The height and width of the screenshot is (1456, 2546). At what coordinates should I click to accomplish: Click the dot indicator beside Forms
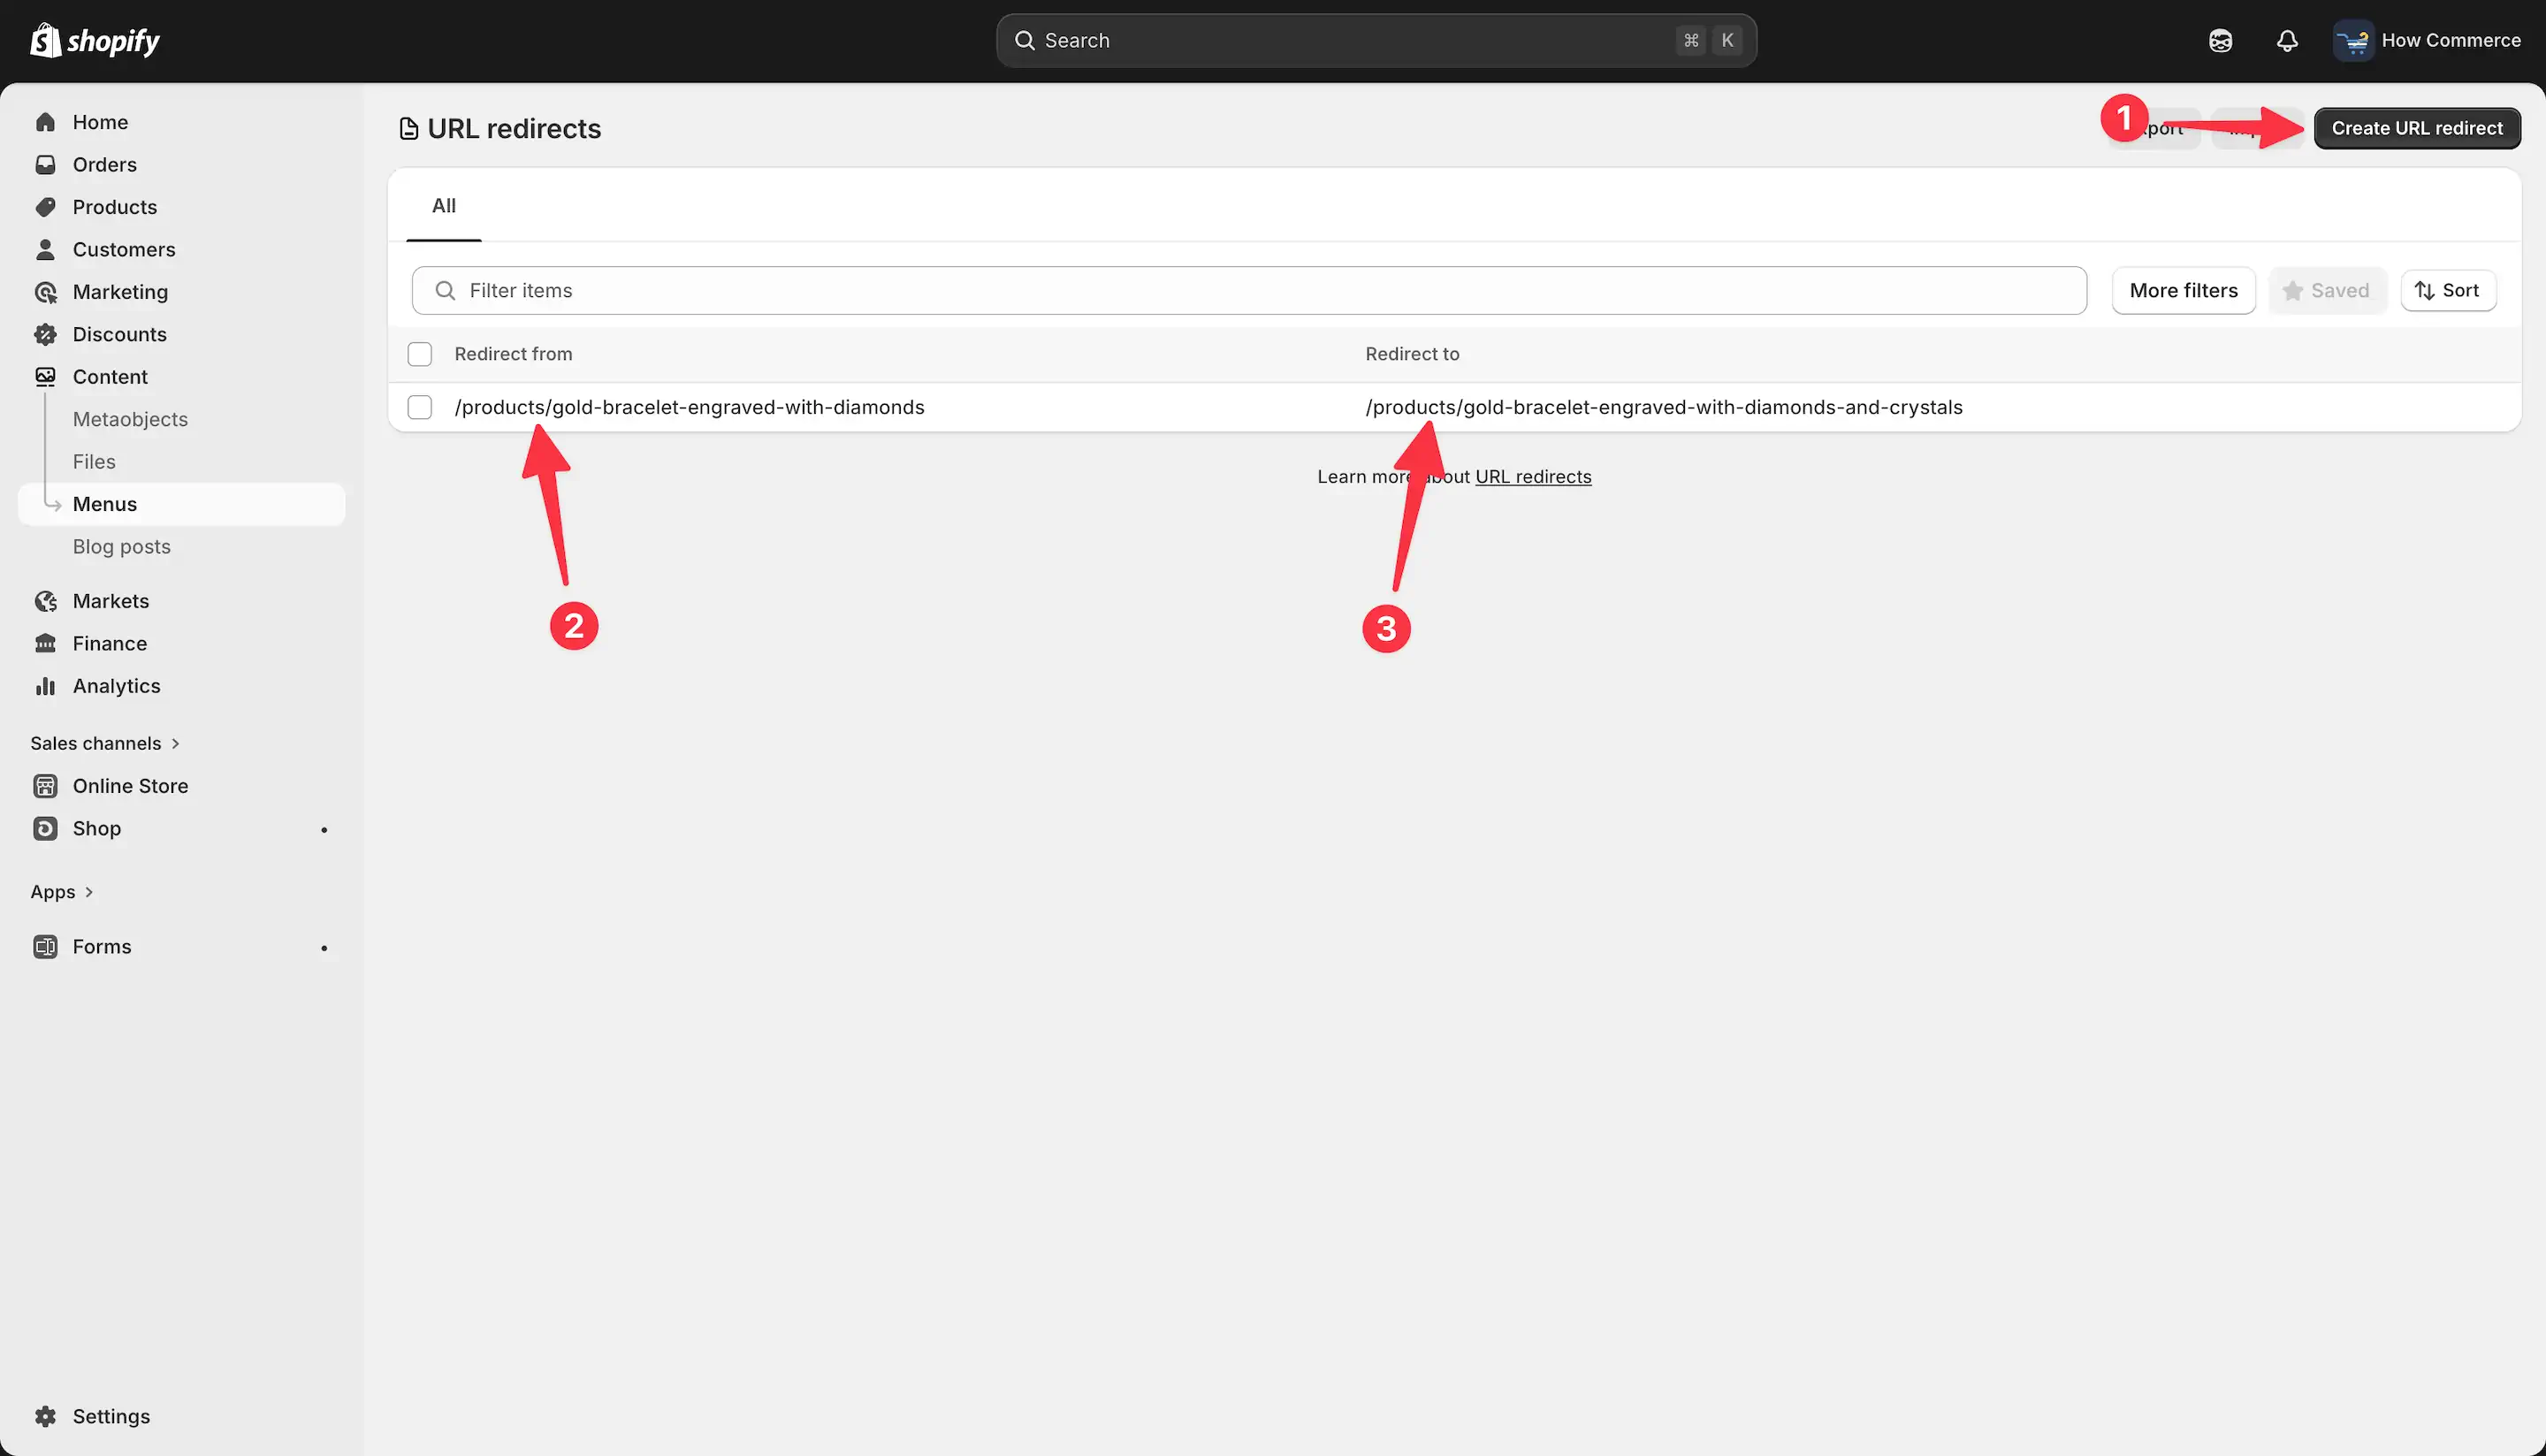tap(324, 948)
